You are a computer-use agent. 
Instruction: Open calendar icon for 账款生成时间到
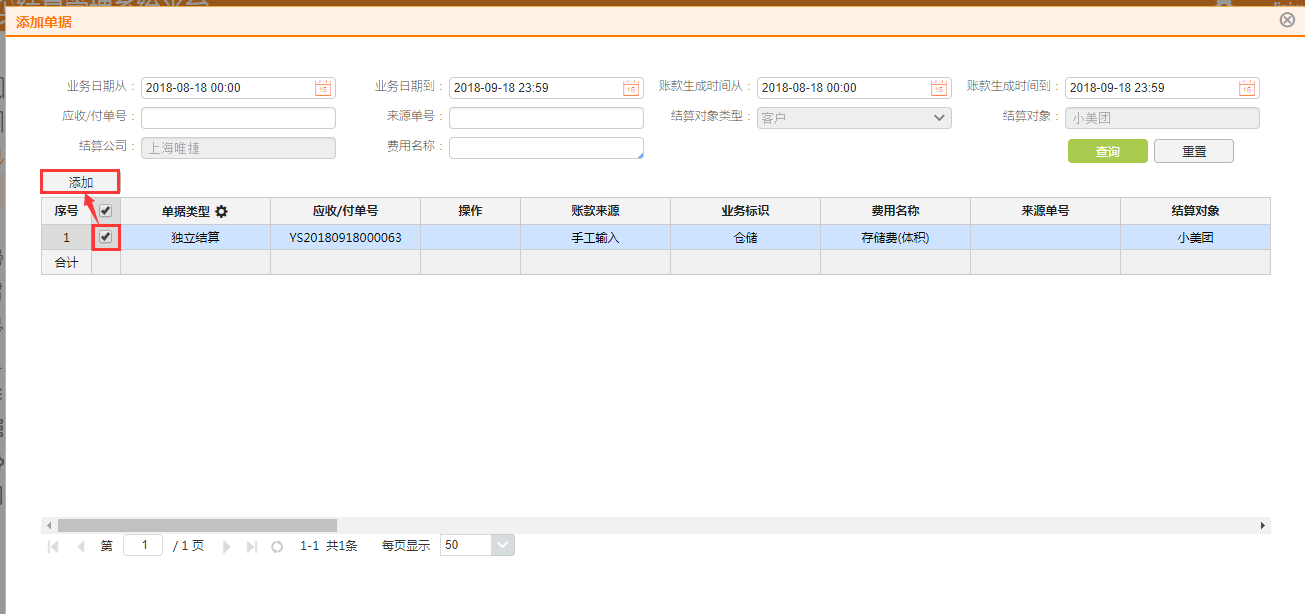(x=1247, y=88)
